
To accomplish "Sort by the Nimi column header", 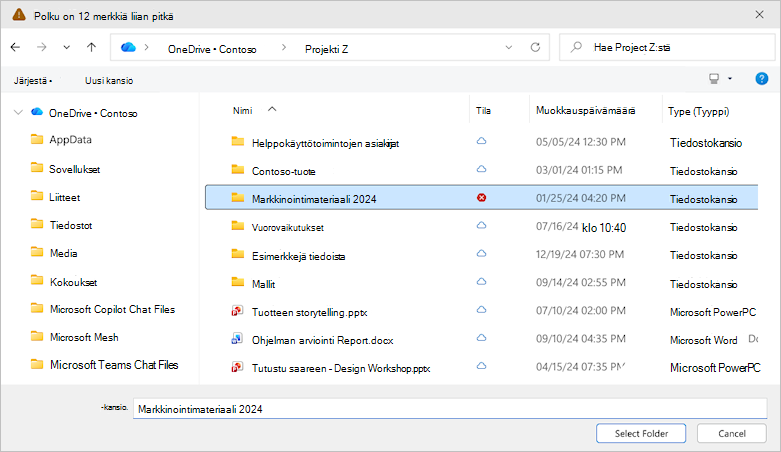I will point(243,111).
